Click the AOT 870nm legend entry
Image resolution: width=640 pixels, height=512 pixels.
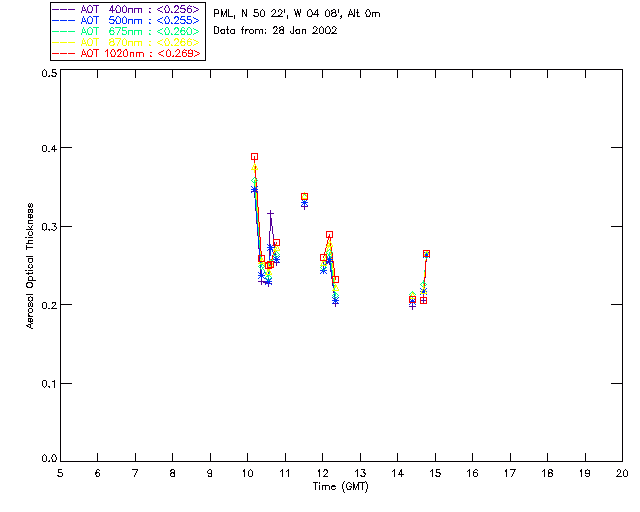pyautogui.click(x=126, y=42)
